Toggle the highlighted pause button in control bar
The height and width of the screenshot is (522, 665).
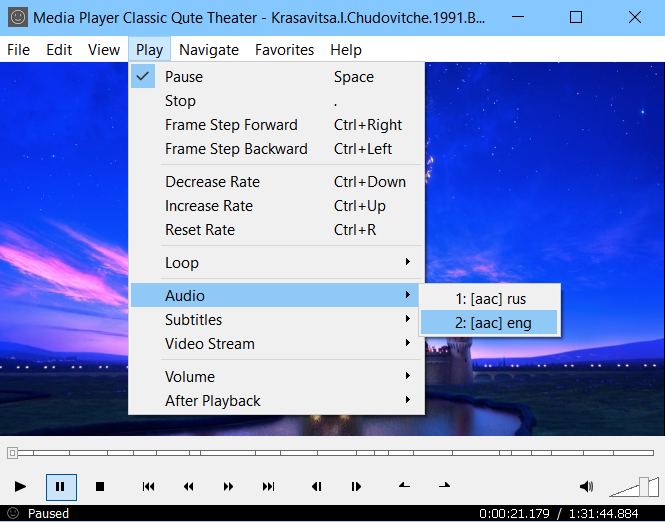point(60,487)
